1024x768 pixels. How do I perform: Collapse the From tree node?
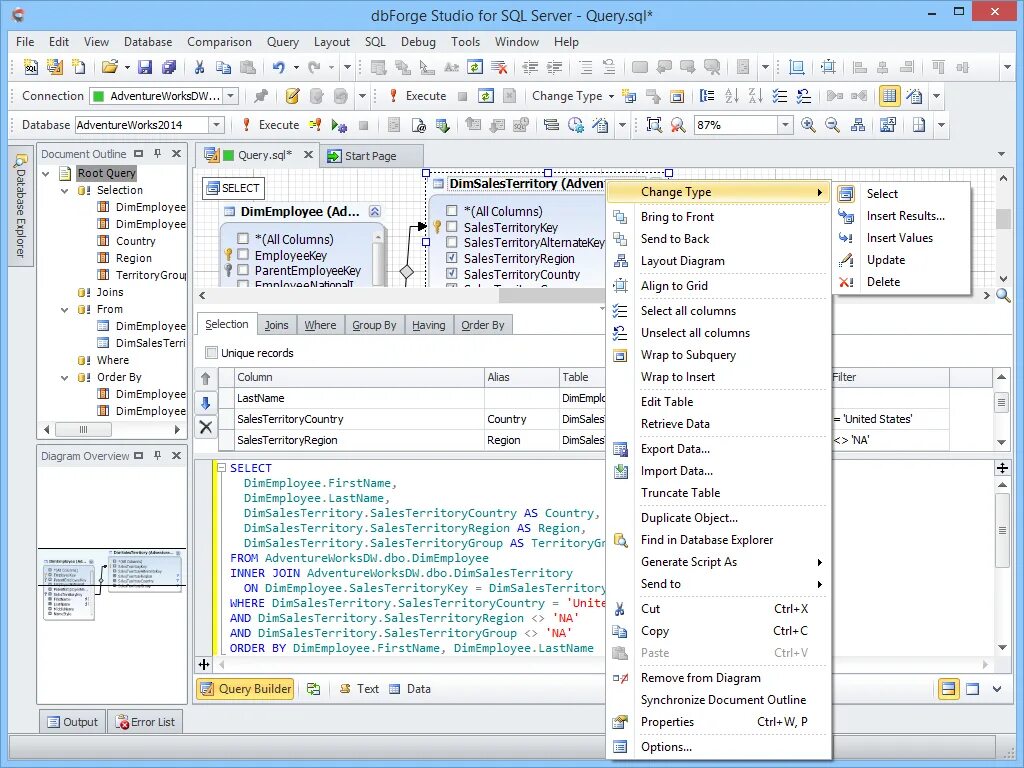[65, 309]
